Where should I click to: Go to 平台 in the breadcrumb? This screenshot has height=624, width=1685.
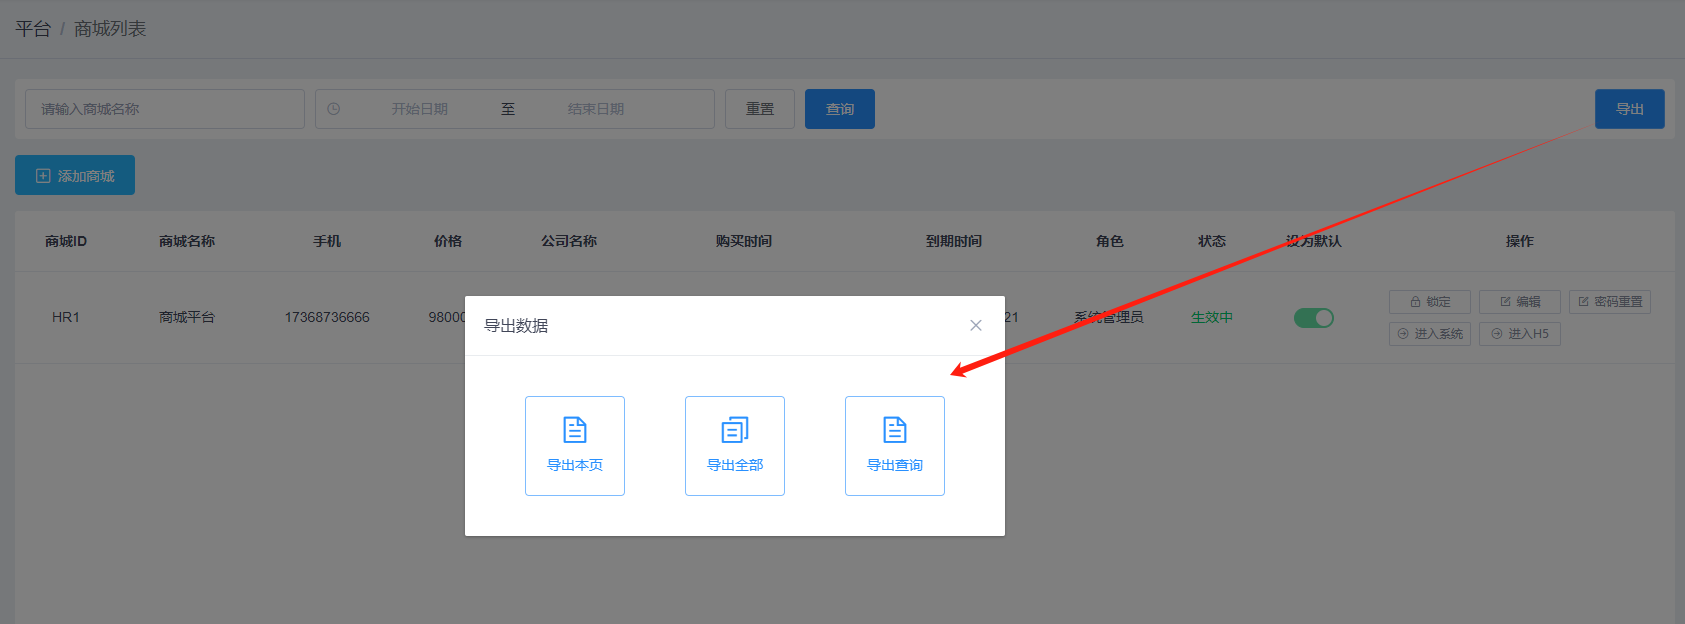point(33,29)
